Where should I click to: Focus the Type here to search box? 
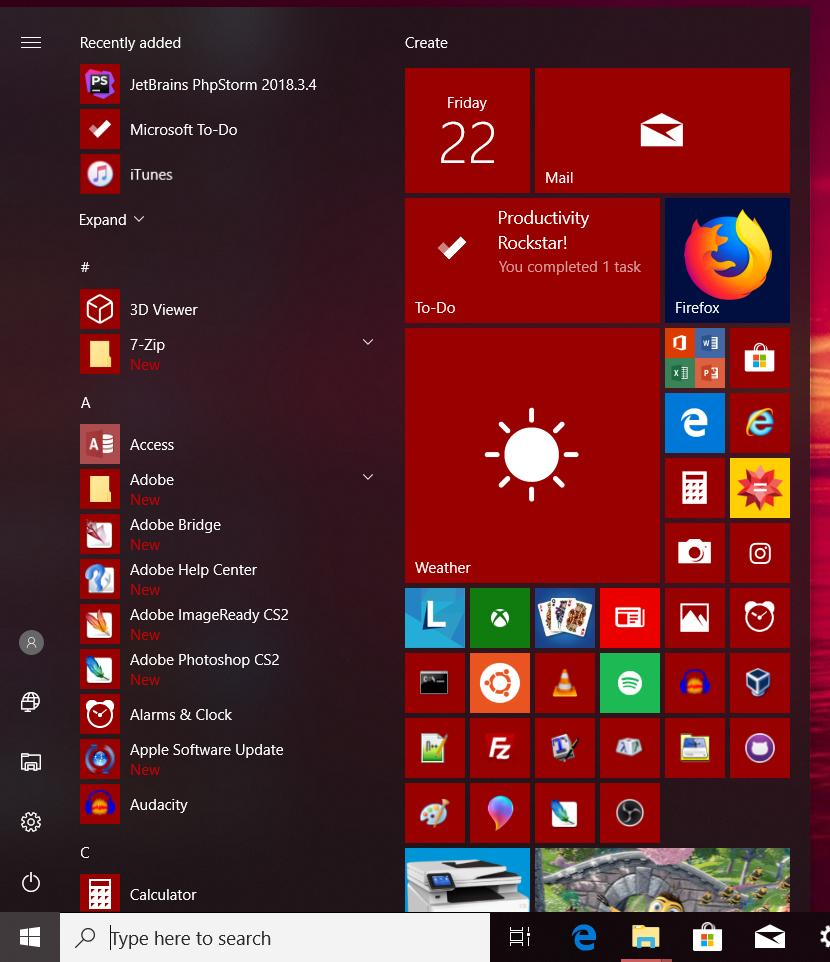point(275,937)
